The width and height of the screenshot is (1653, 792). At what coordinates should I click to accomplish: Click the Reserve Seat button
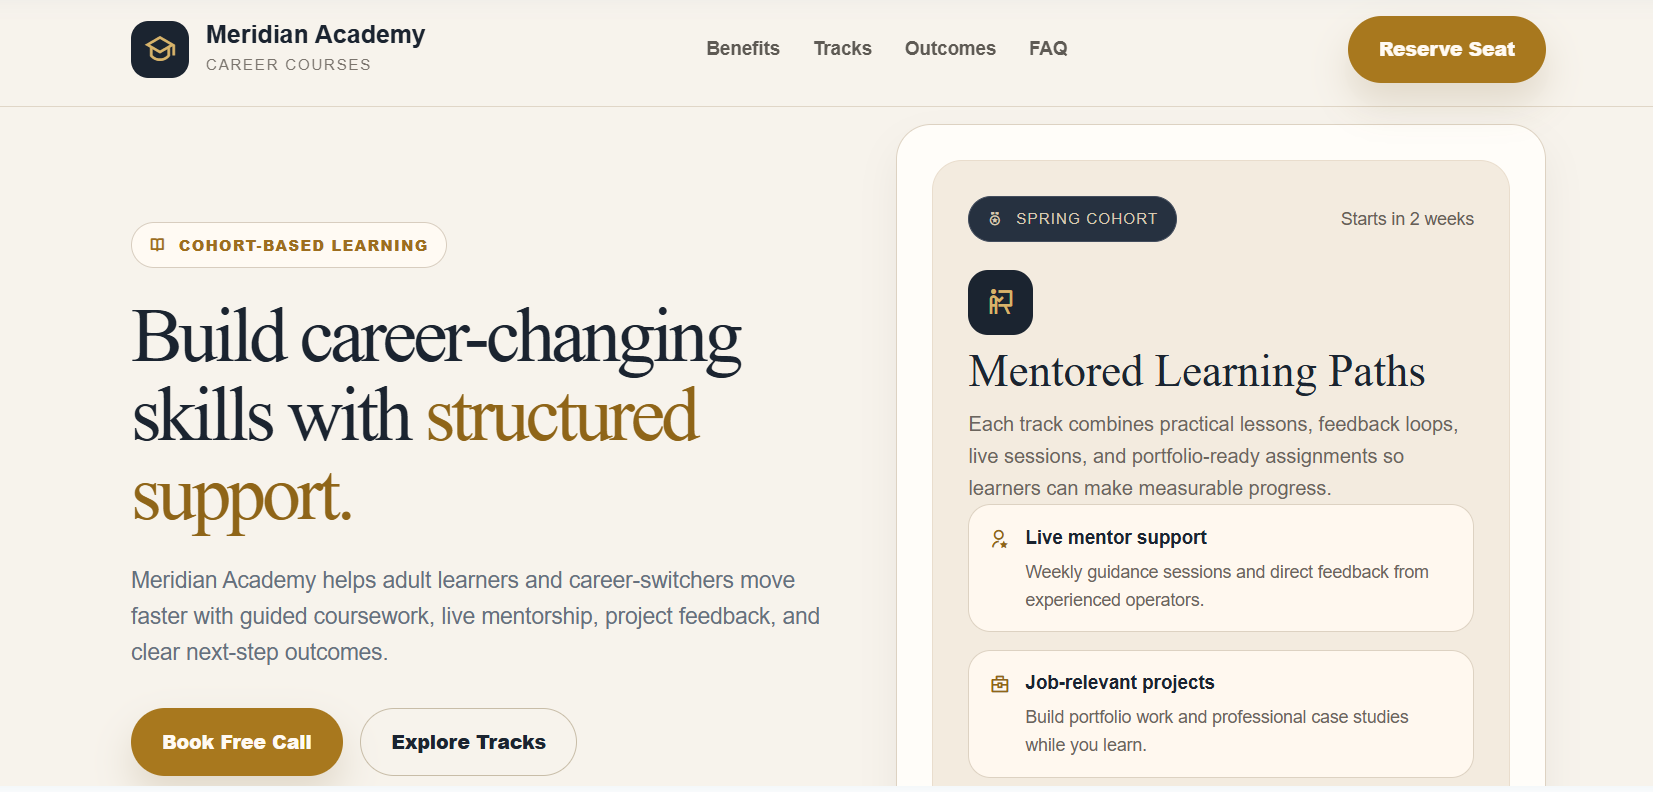(1446, 49)
